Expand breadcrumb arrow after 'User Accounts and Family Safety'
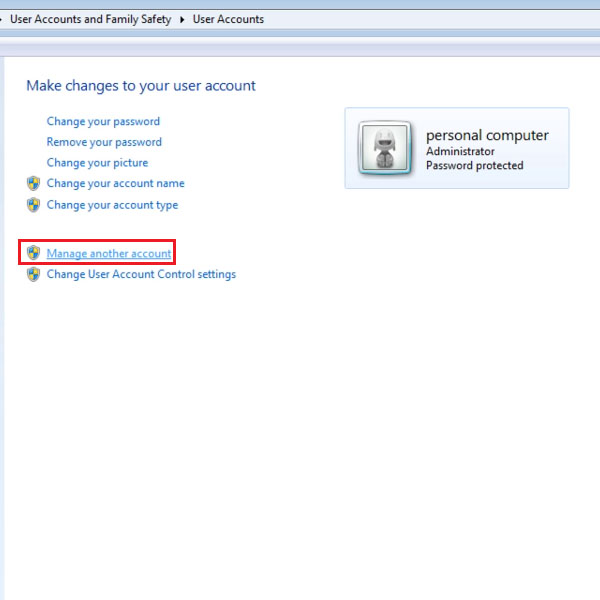This screenshot has width=600, height=600. pos(182,20)
